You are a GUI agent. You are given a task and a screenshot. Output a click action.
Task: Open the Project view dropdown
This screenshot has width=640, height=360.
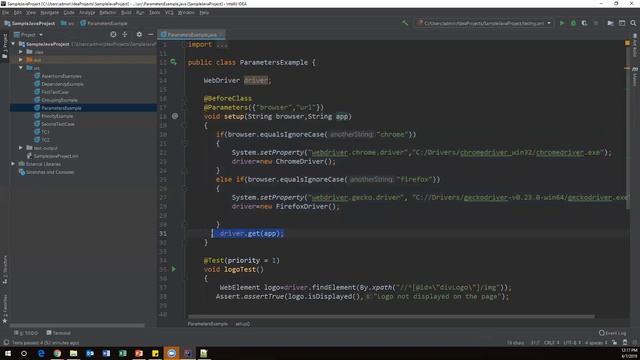(29, 35)
